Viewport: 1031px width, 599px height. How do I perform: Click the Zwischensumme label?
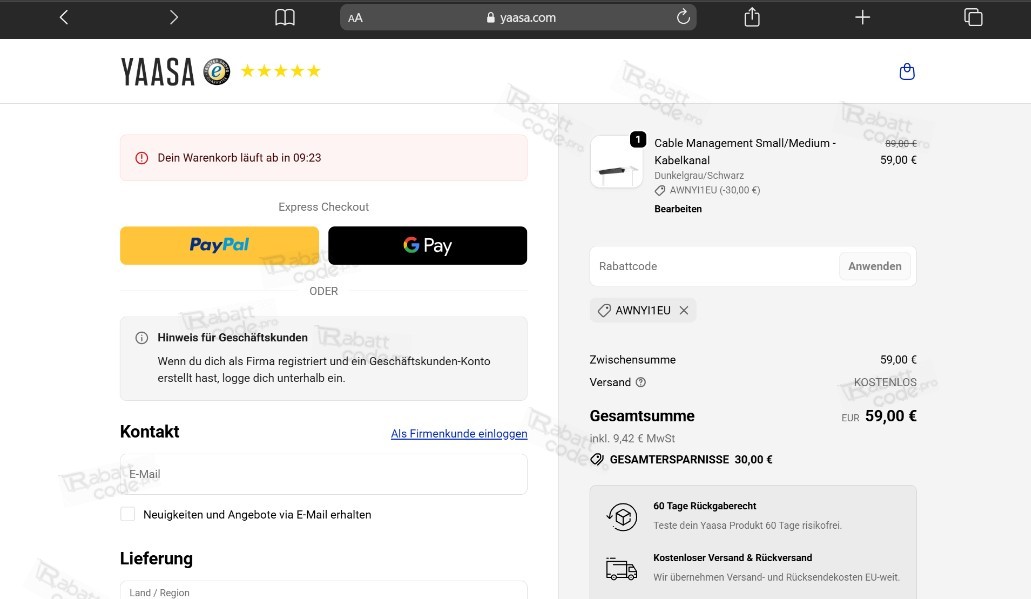click(633, 360)
